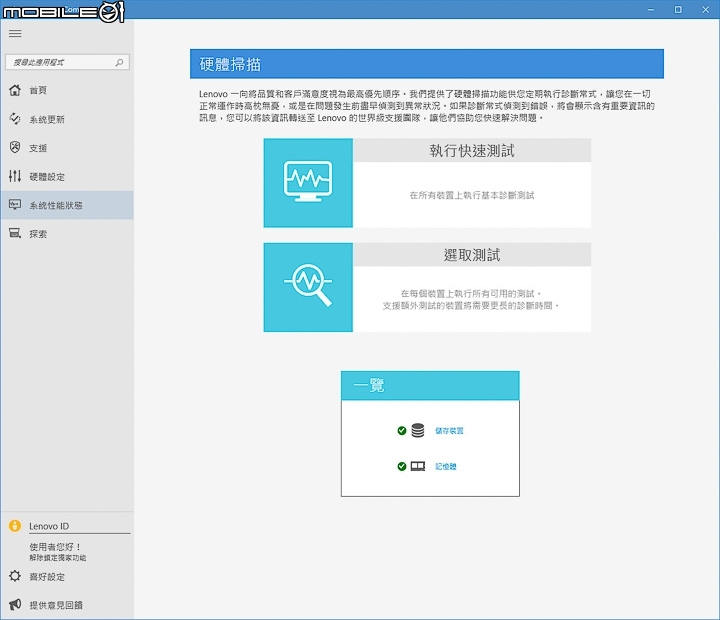This screenshot has width=720, height=620.
Task: Go to 首頁 home page
Action: [38, 90]
